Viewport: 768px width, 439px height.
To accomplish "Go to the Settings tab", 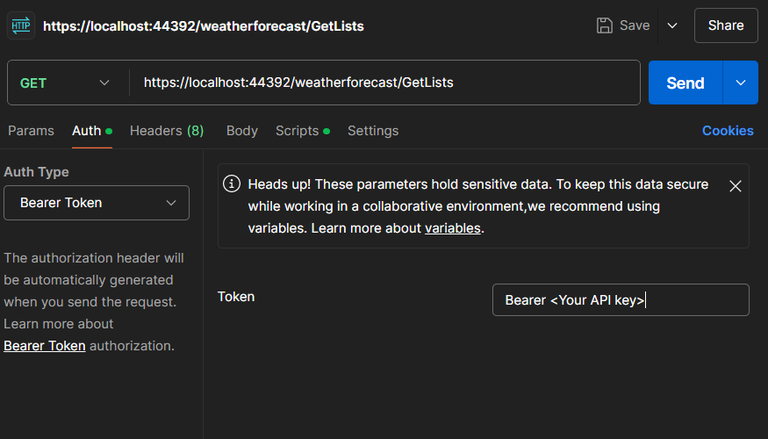I will pyautogui.click(x=373, y=131).
